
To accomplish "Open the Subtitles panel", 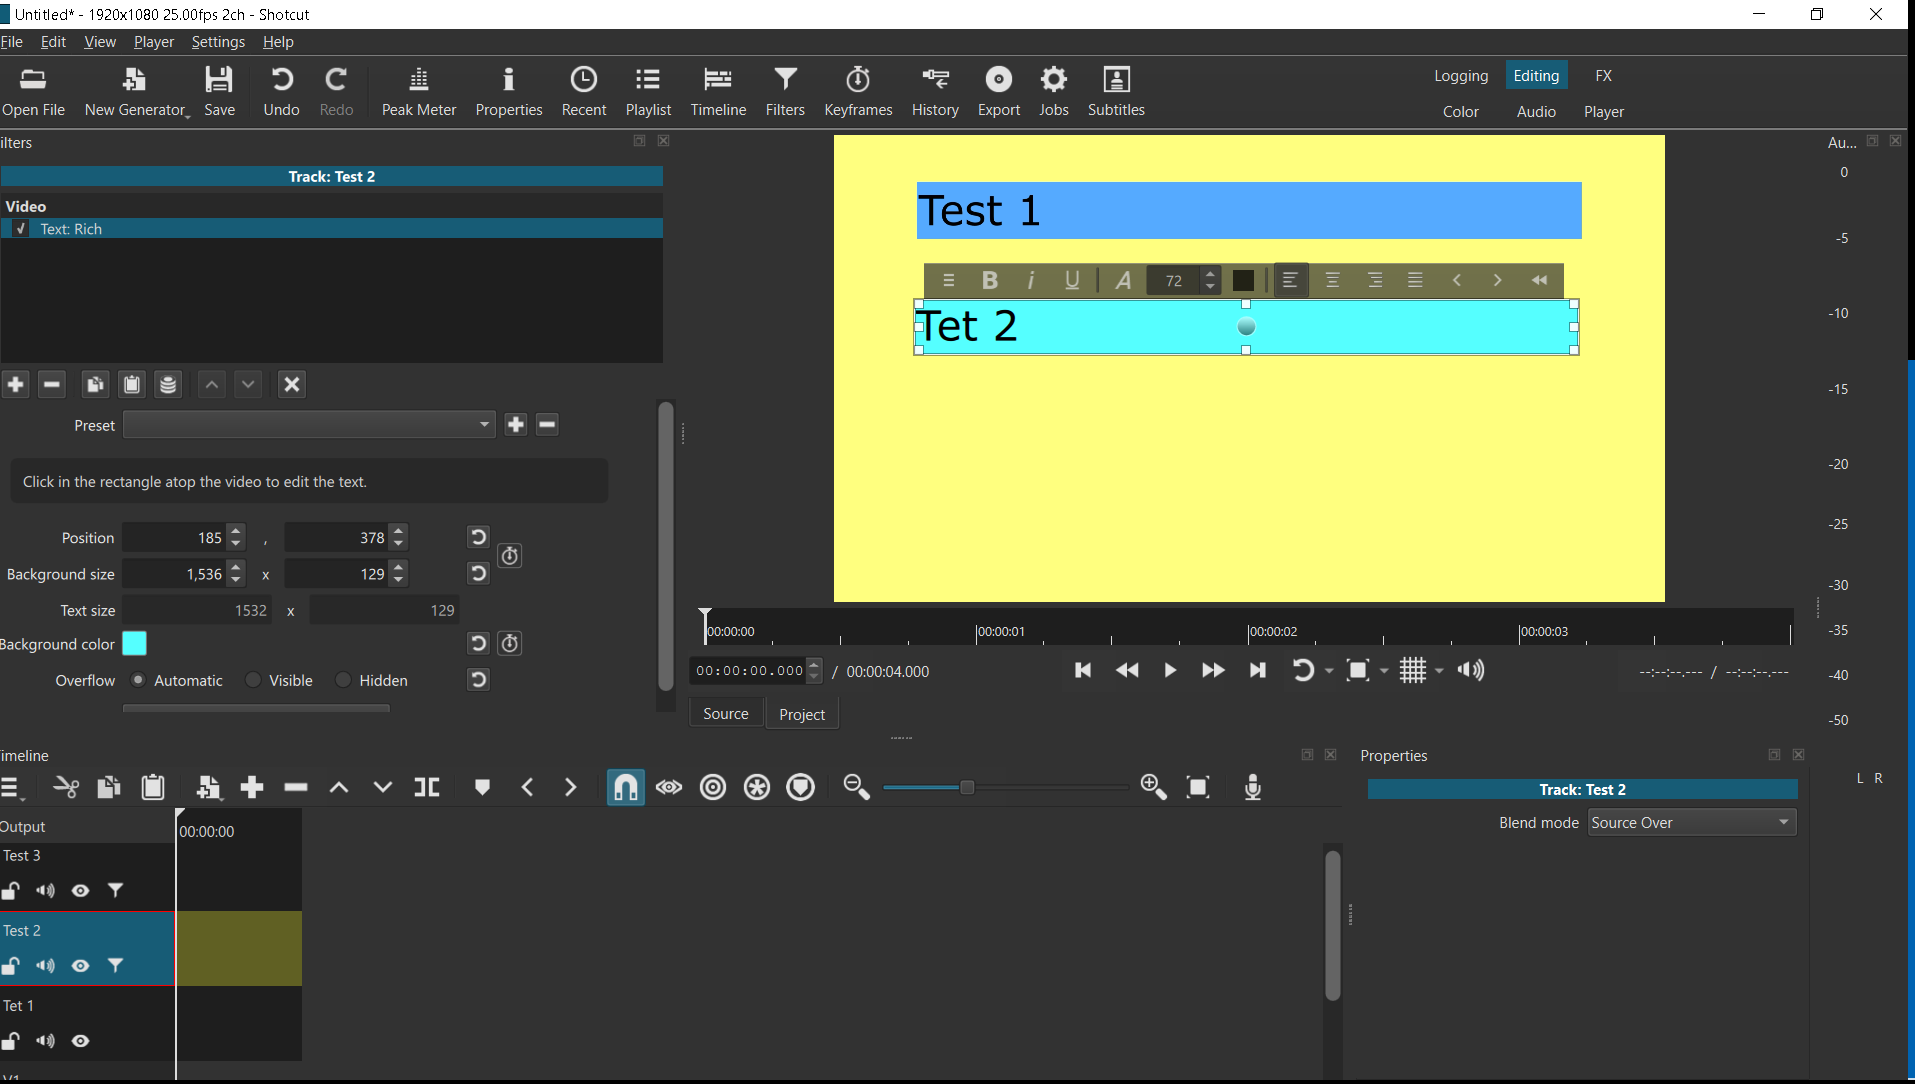I will [x=1115, y=91].
